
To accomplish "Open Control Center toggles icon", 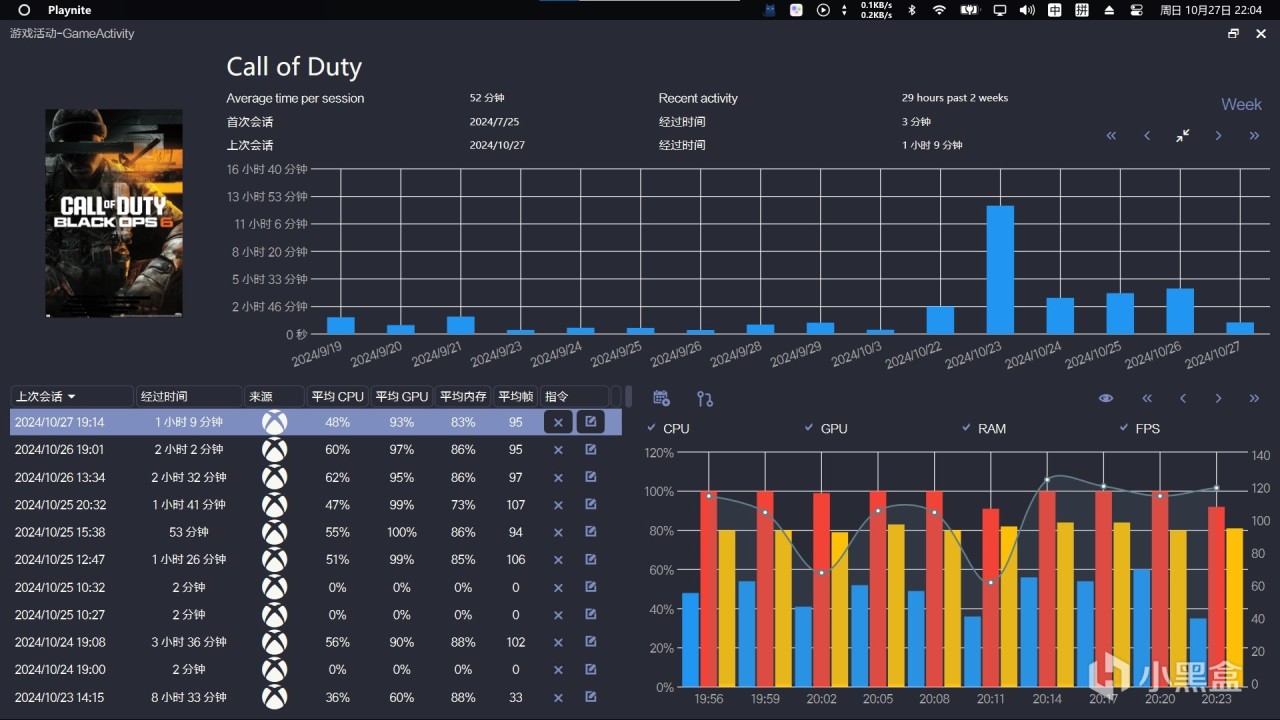I will pyautogui.click(x=1136, y=10).
